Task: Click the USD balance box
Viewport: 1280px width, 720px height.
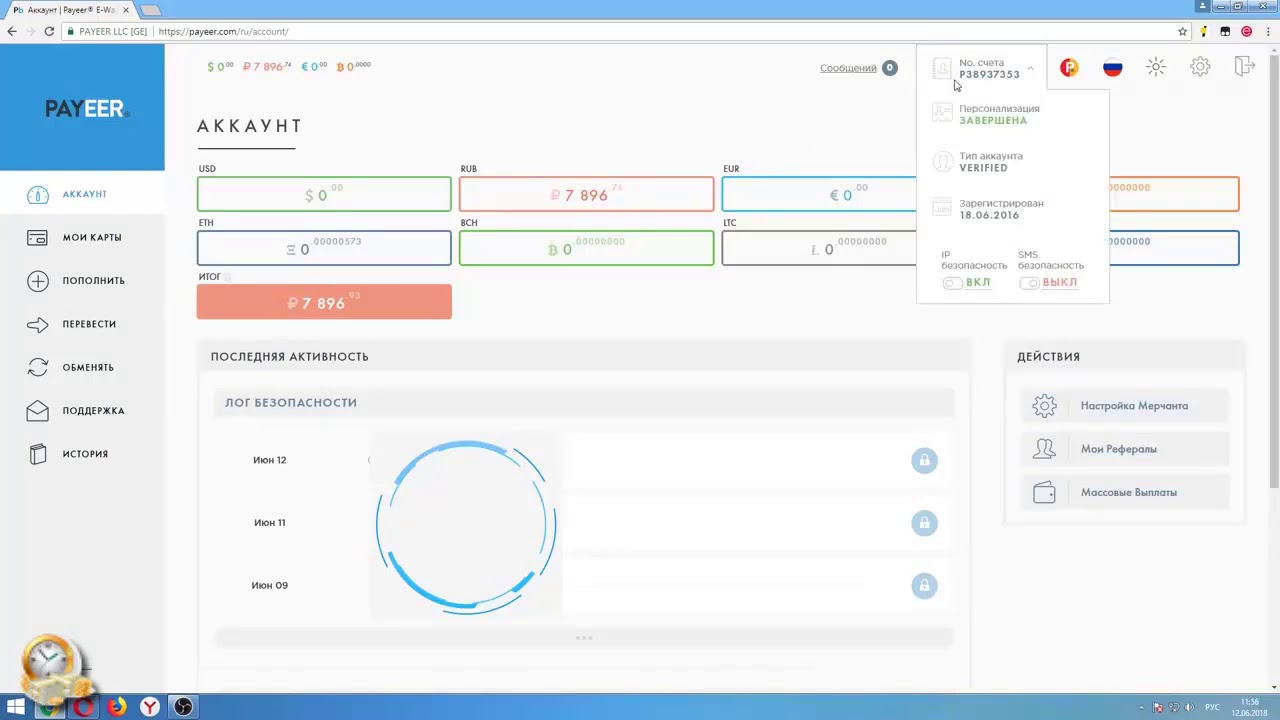Action: pos(324,194)
